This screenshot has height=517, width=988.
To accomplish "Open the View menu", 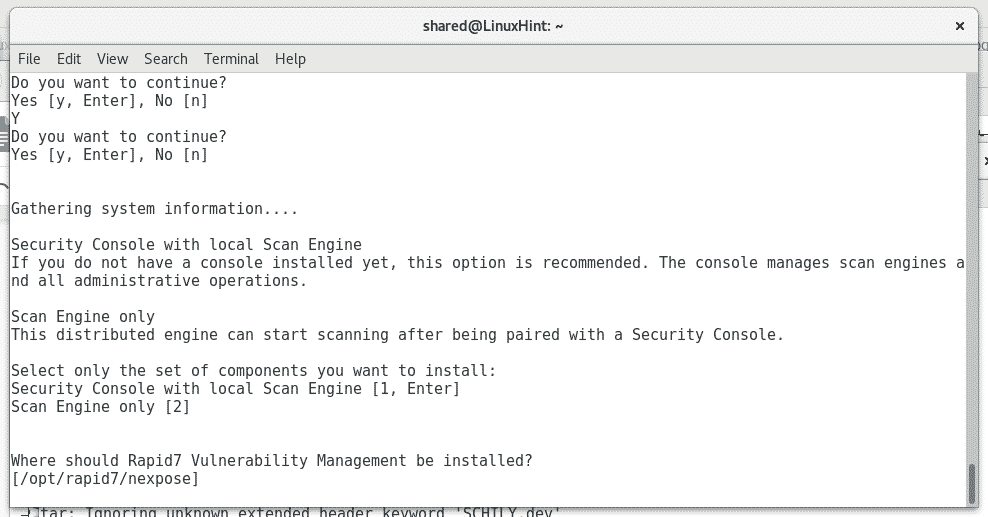I will coord(112,59).
